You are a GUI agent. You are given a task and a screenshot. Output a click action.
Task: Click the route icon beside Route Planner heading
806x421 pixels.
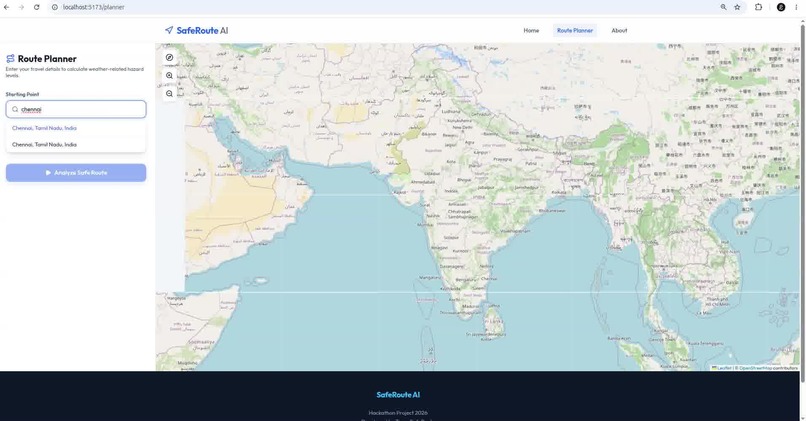10,59
